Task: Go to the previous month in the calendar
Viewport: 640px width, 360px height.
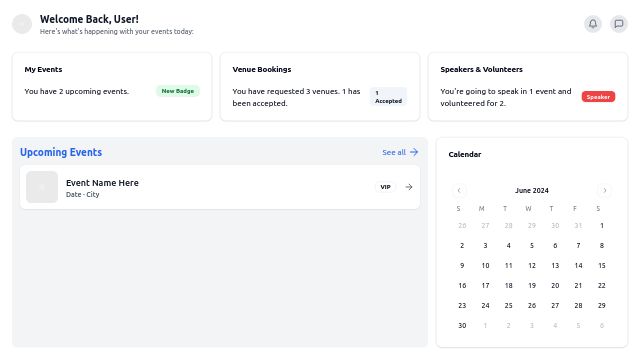Action: coord(459,190)
